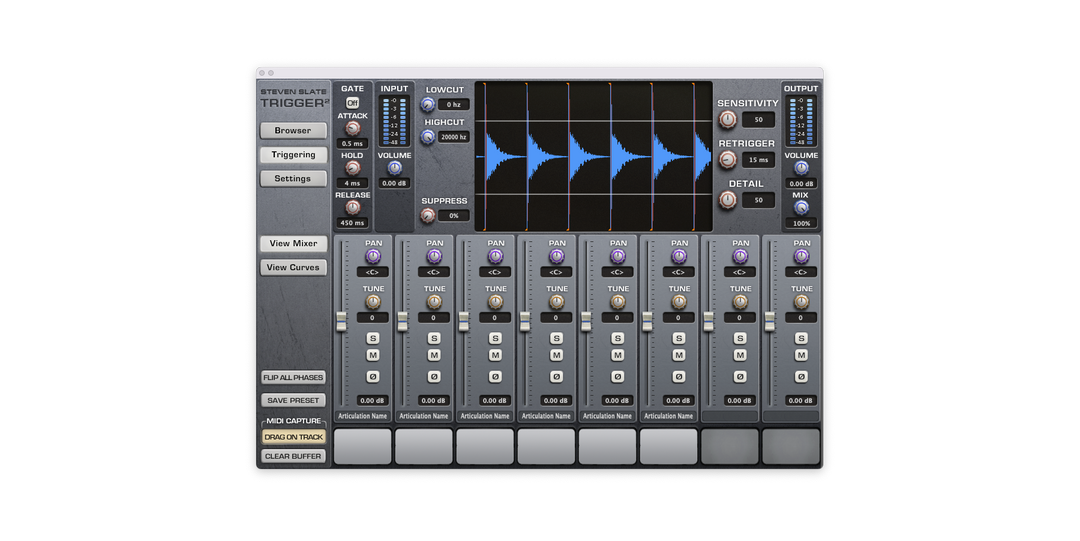Mute the third mixer channel

(x=495, y=355)
